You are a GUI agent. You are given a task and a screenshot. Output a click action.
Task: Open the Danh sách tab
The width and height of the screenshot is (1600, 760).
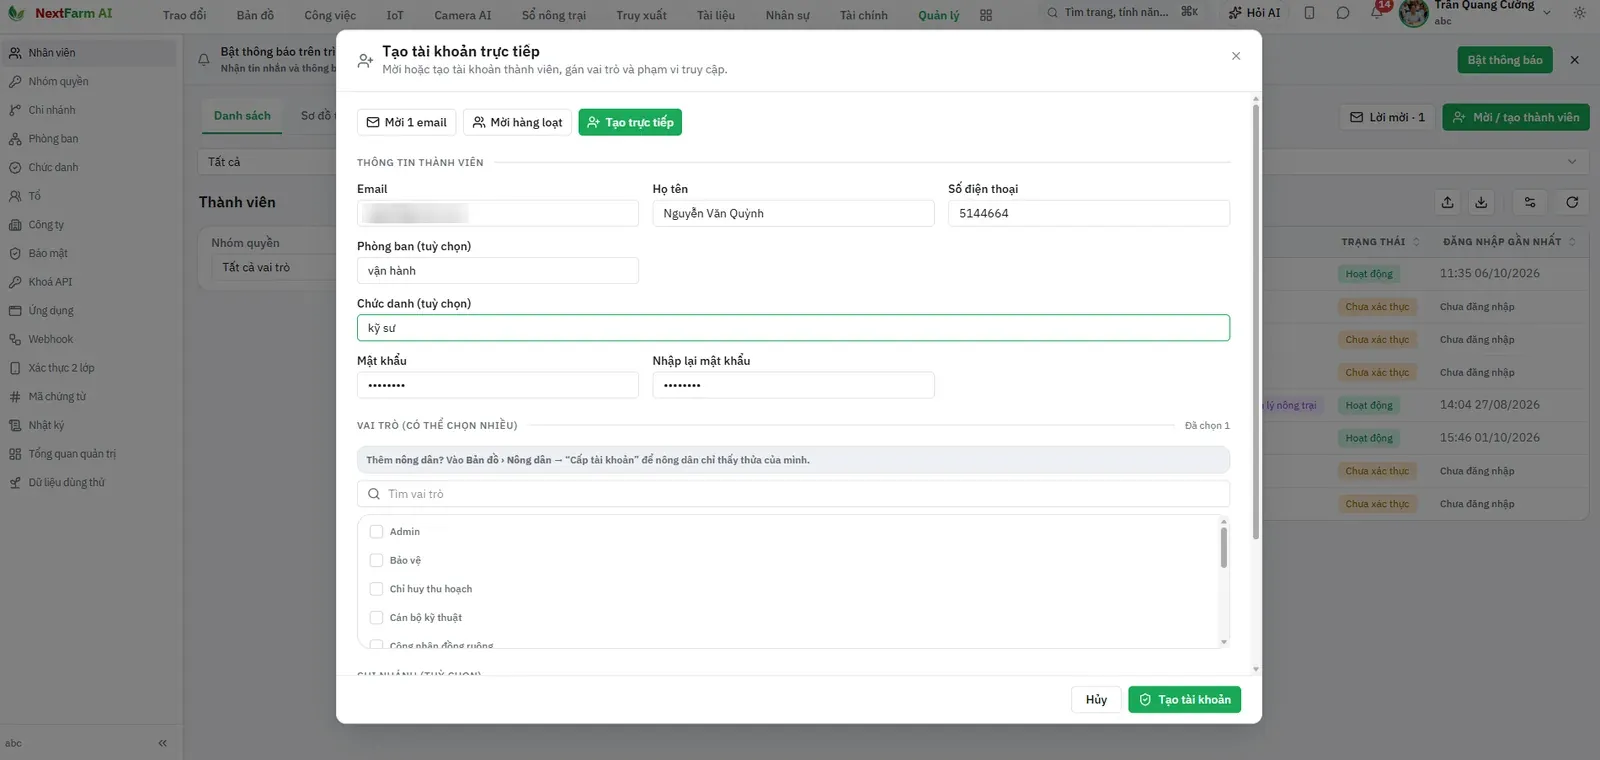point(242,116)
